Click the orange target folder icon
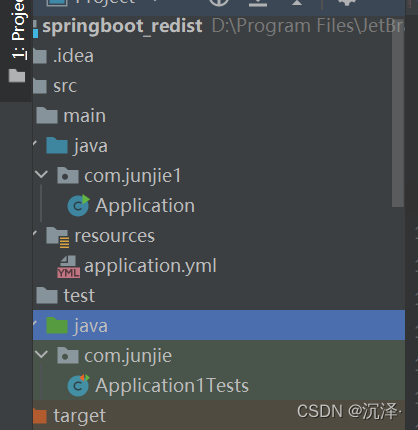This screenshot has width=418, height=430. coord(40,416)
